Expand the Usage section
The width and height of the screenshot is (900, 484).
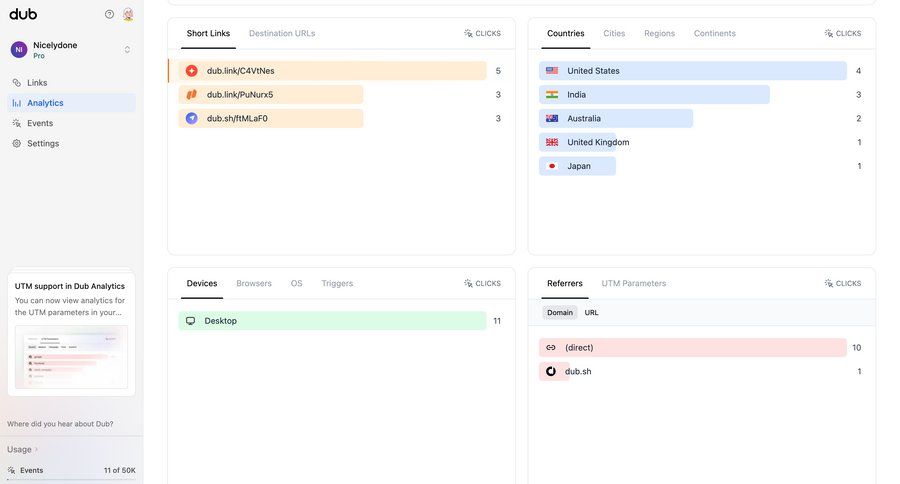[23, 449]
